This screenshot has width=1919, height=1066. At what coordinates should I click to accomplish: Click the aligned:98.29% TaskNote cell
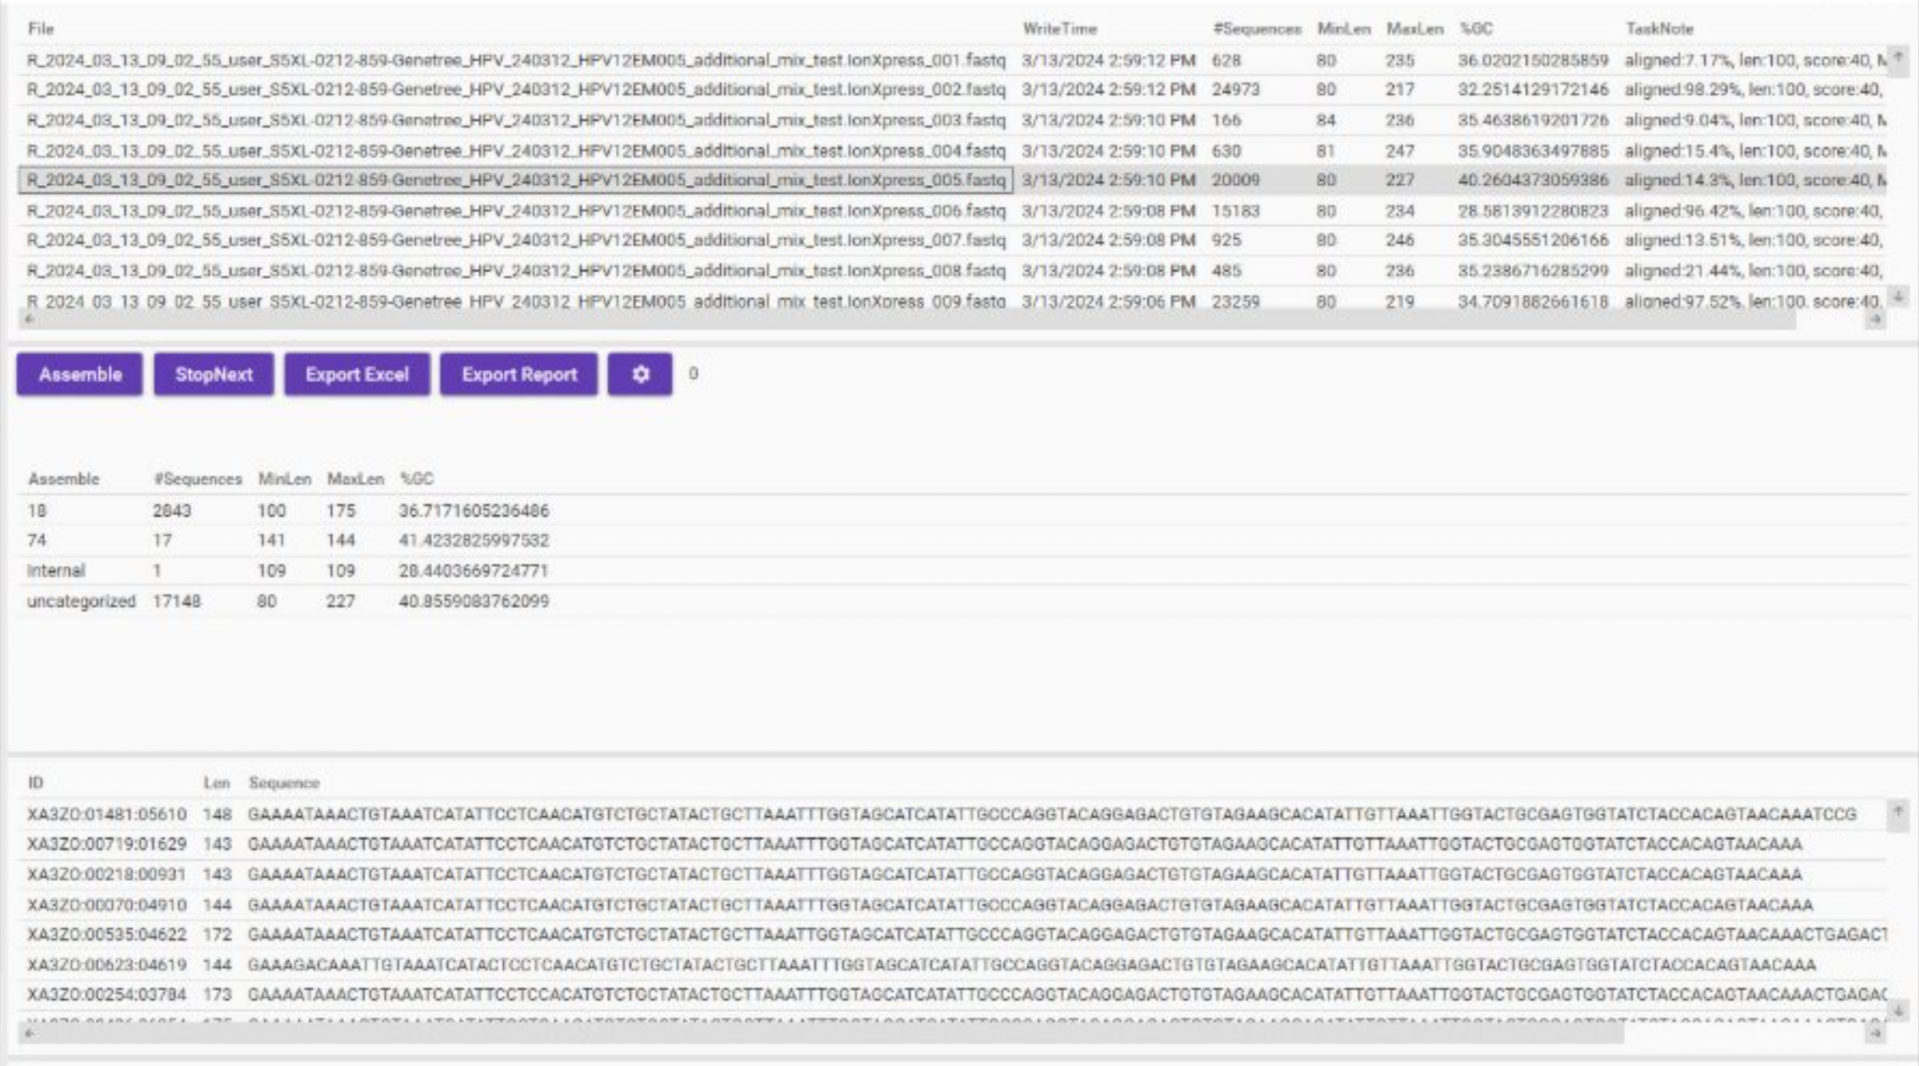click(1754, 90)
